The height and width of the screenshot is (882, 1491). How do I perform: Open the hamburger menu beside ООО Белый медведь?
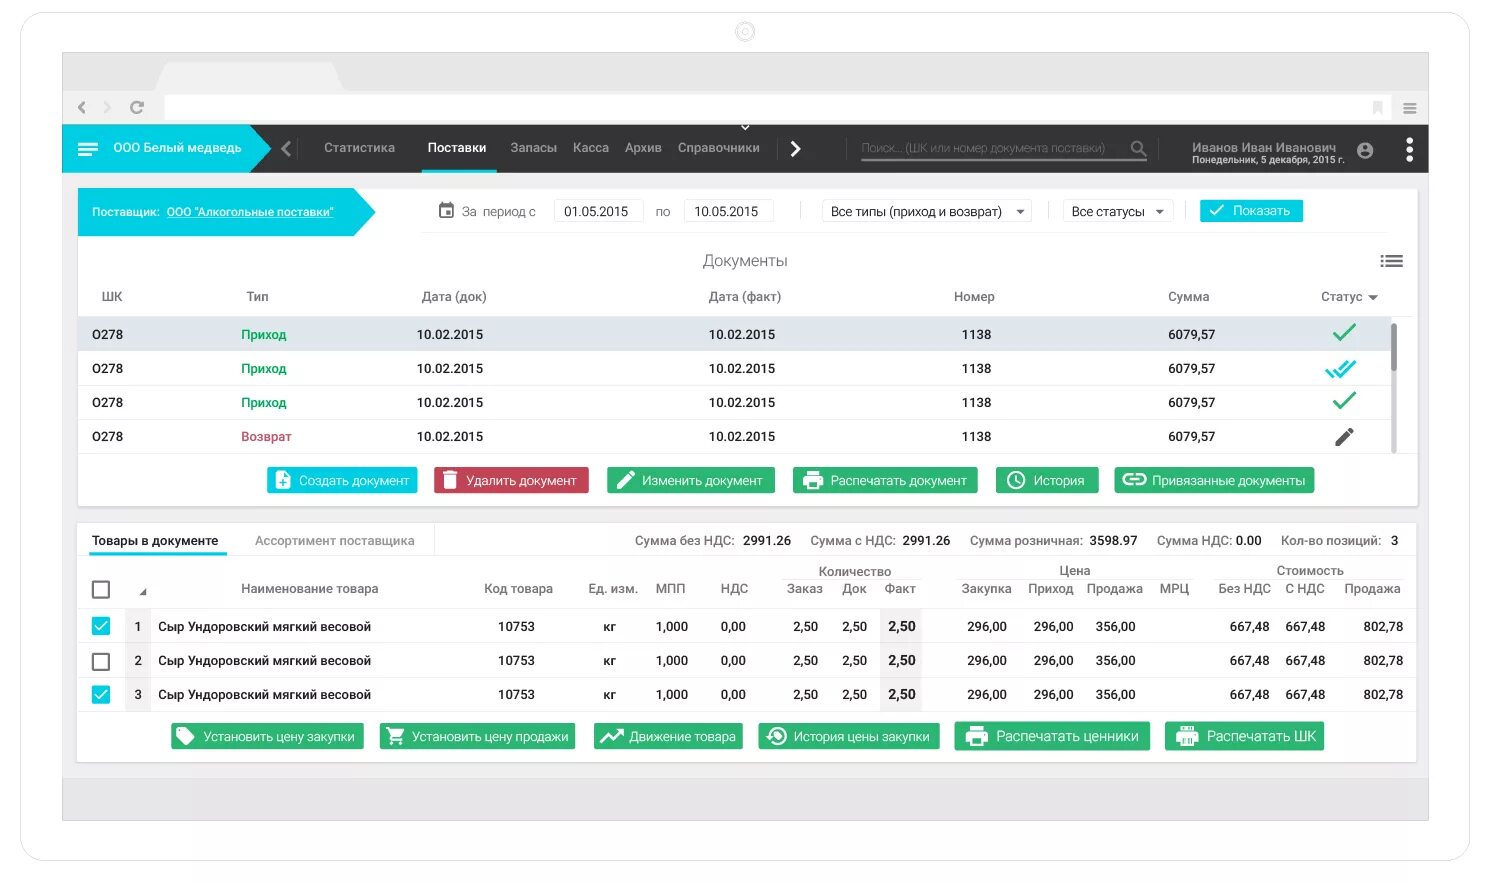(88, 149)
